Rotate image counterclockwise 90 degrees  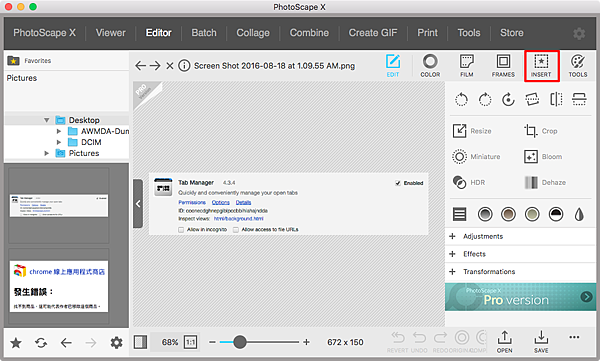click(461, 100)
